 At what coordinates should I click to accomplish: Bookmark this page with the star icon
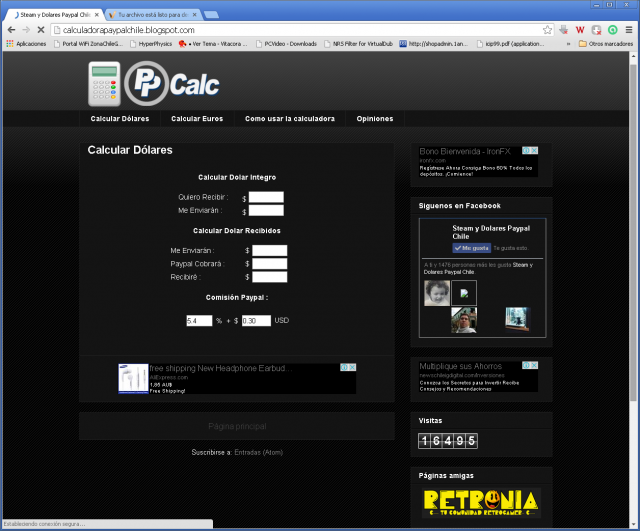547,30
